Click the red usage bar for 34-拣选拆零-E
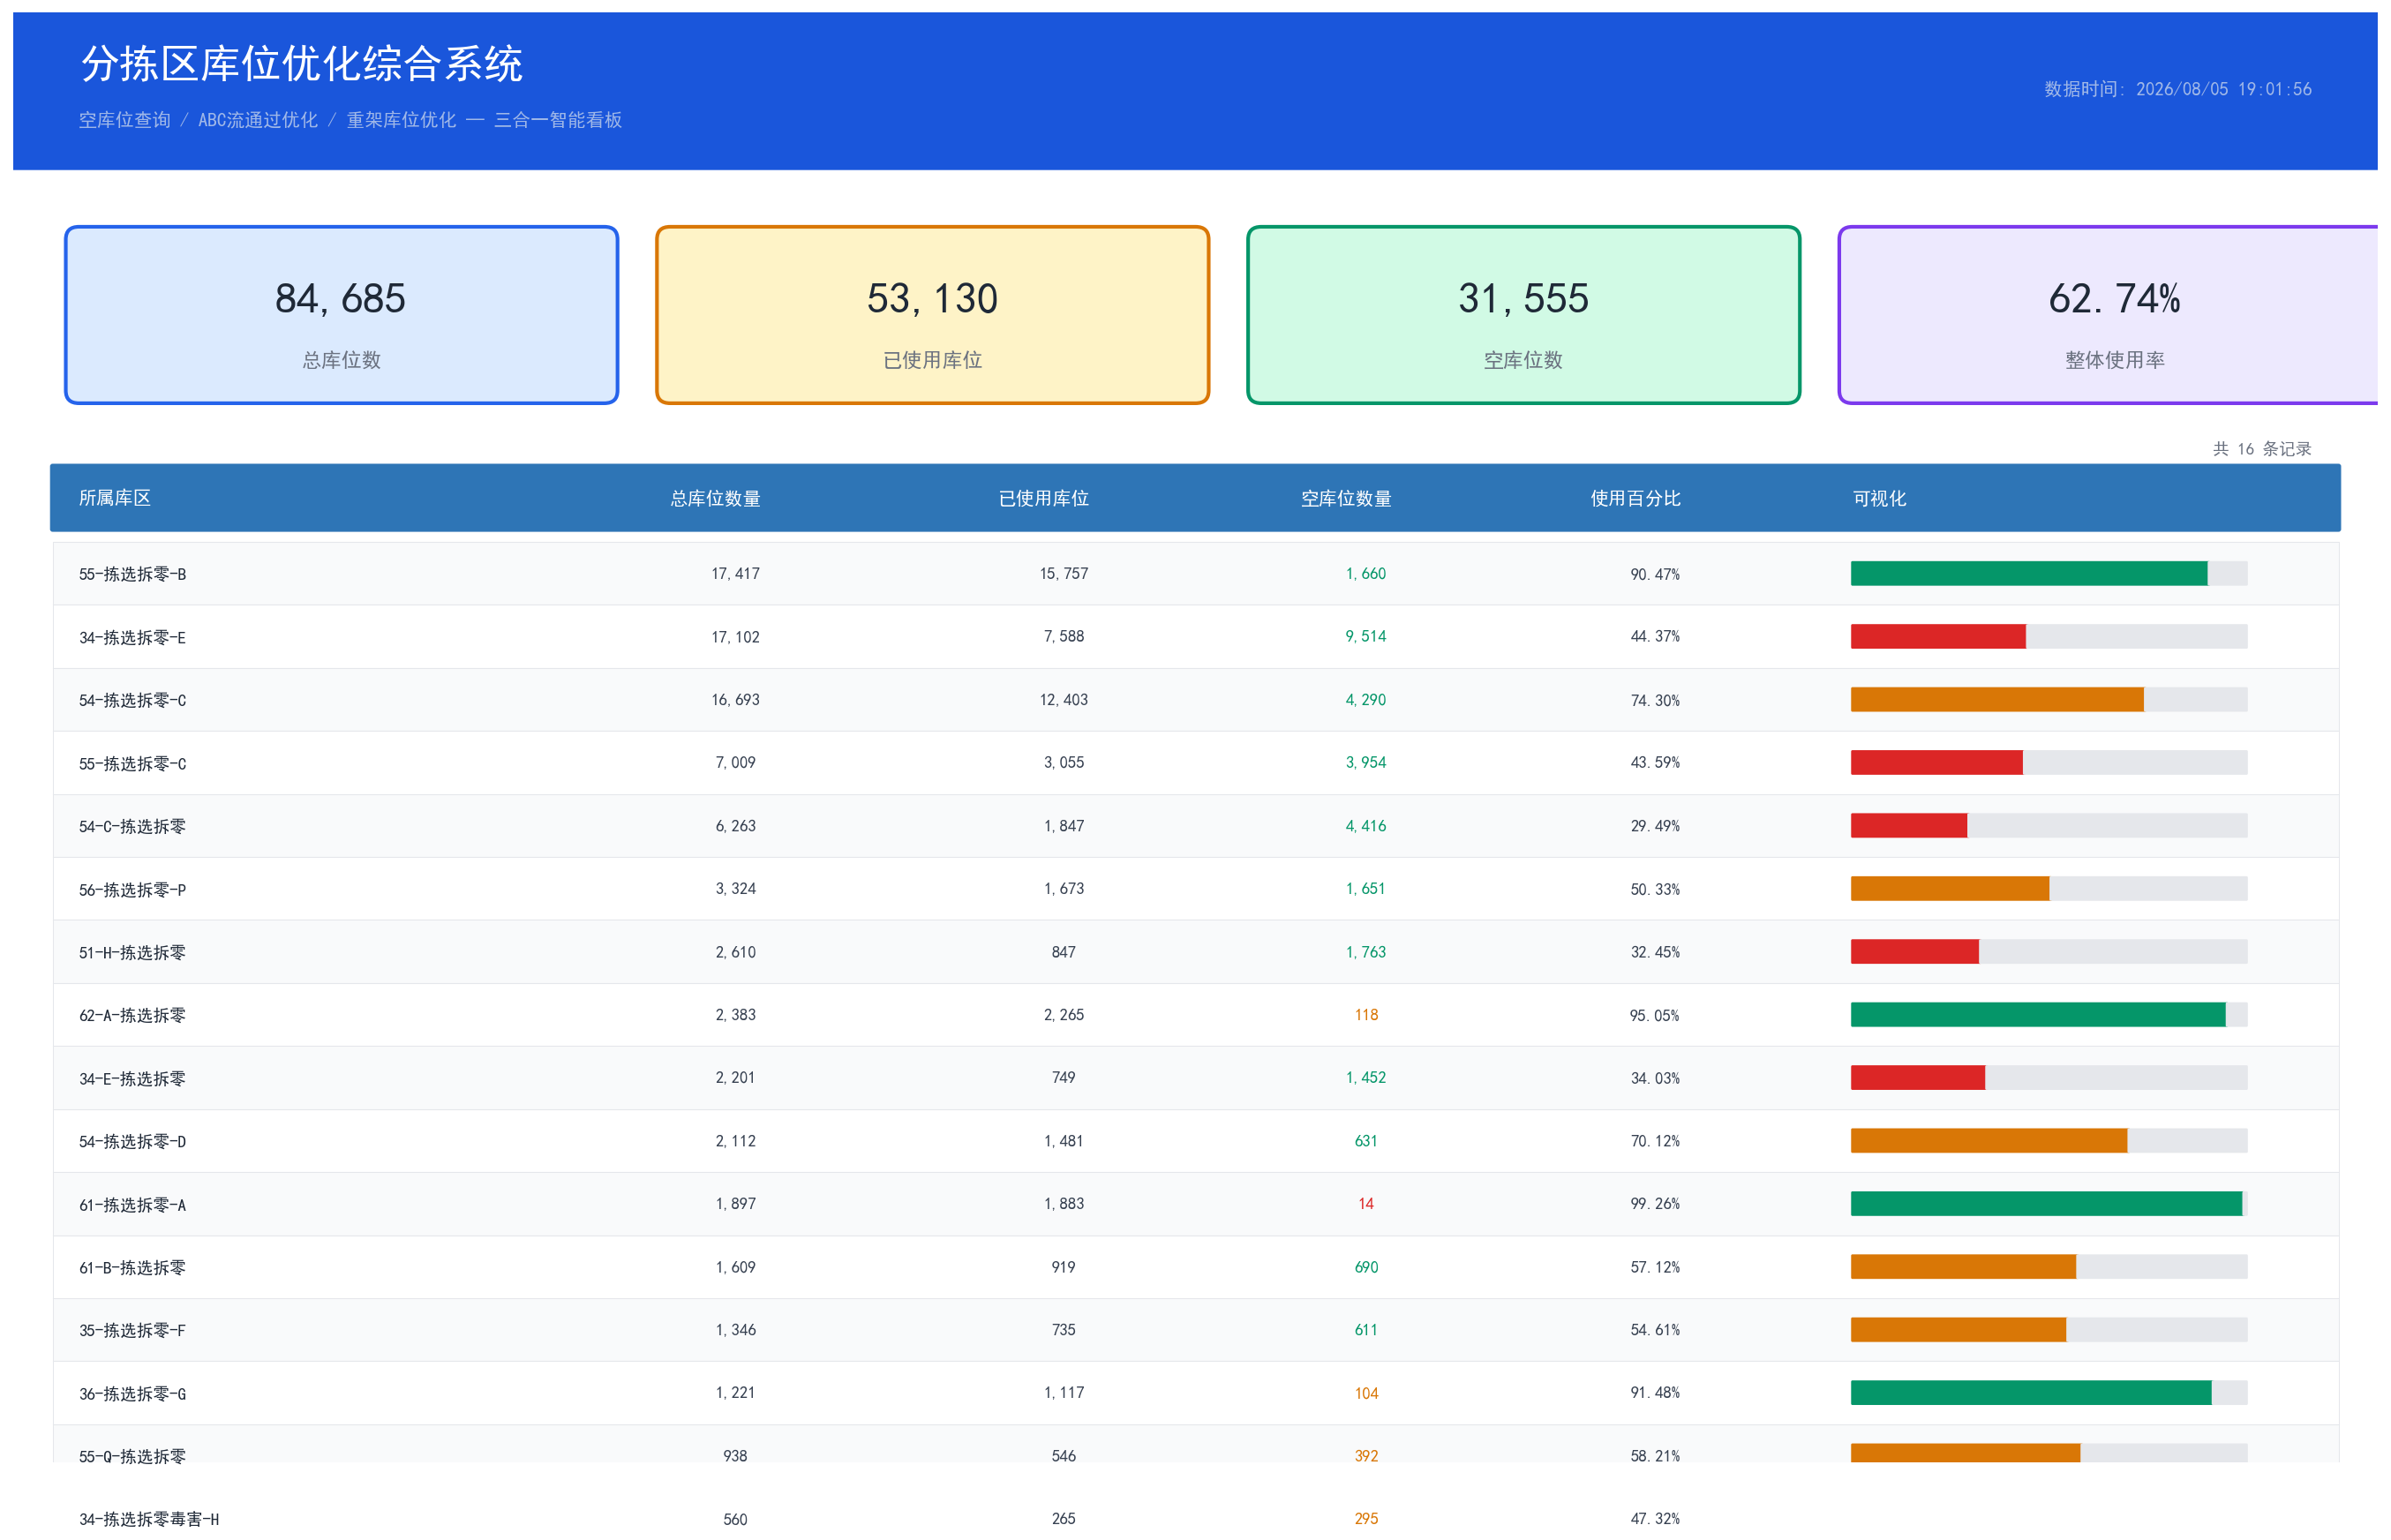The width and height of the screenshot is (2391, 1540). point(1938,636)
